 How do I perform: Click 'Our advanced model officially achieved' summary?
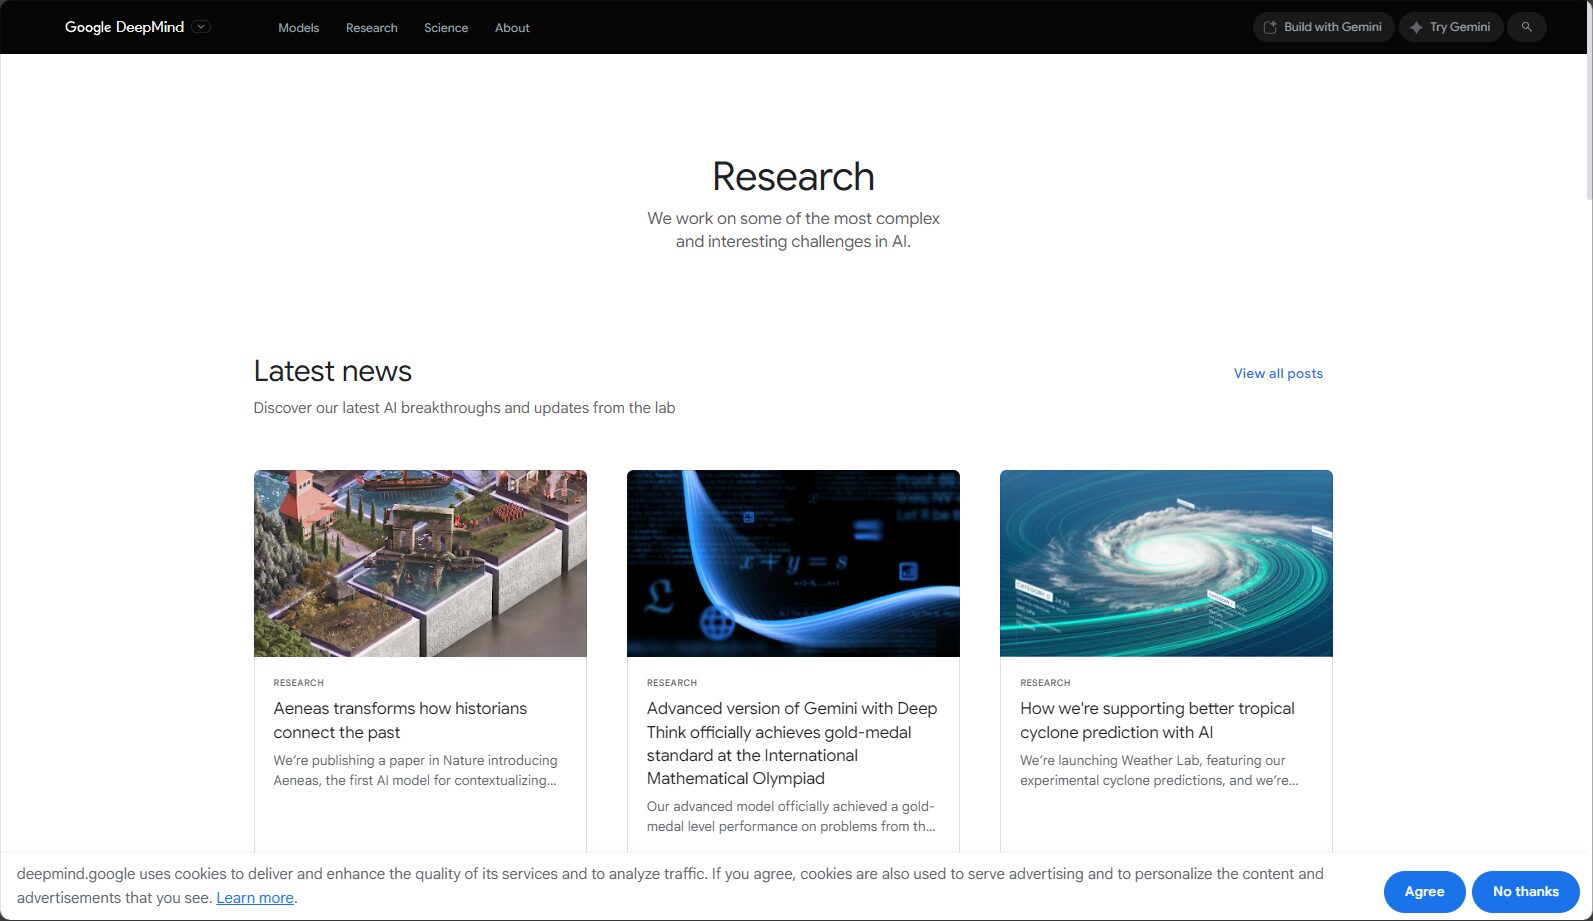(791, 816)
